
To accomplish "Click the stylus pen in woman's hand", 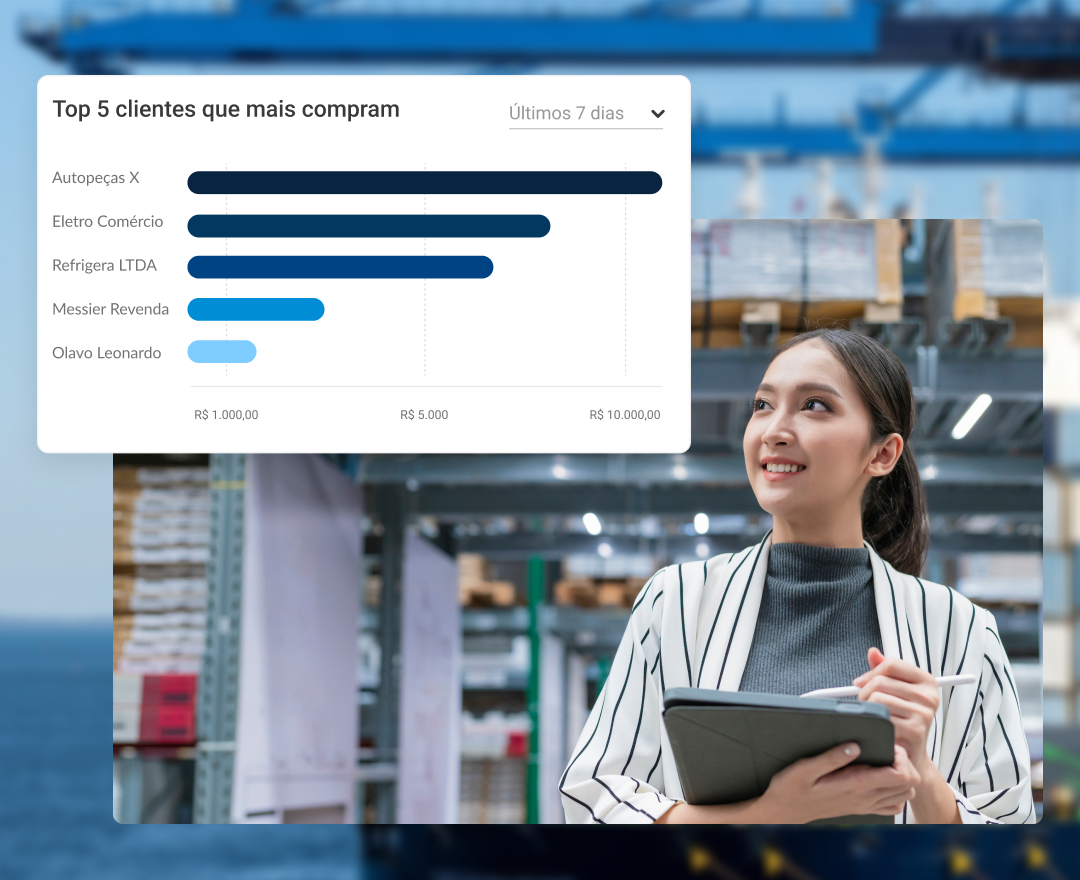I will pyautogui.click(x=889, y=687).
